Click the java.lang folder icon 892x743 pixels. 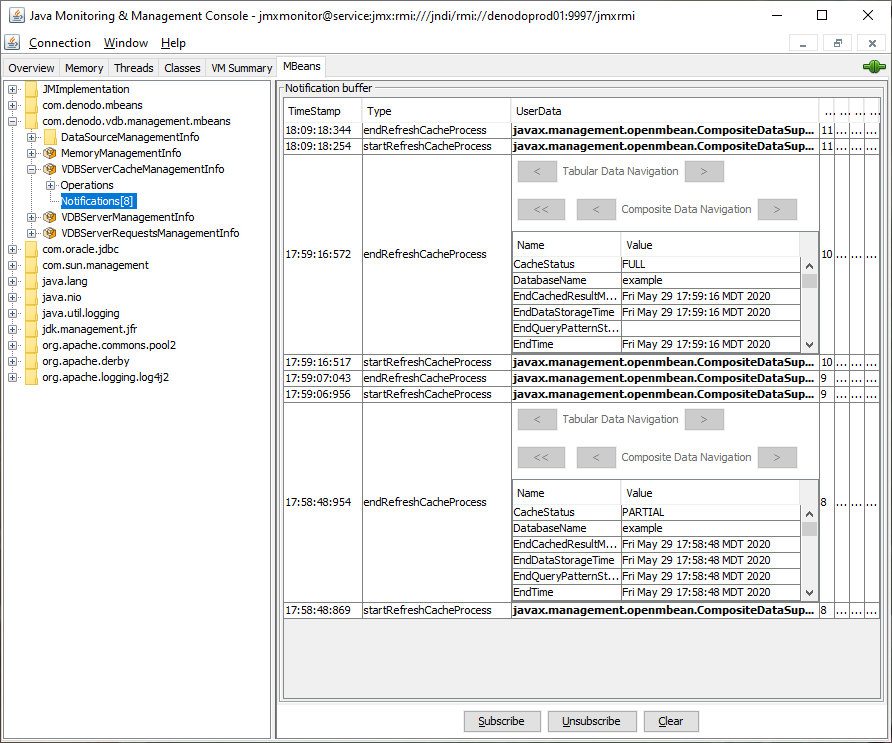pos(31,281)
